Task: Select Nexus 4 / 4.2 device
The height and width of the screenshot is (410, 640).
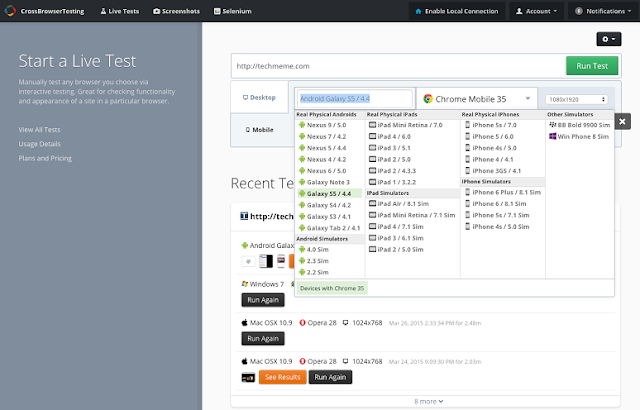Action: (x=322, y=159)
